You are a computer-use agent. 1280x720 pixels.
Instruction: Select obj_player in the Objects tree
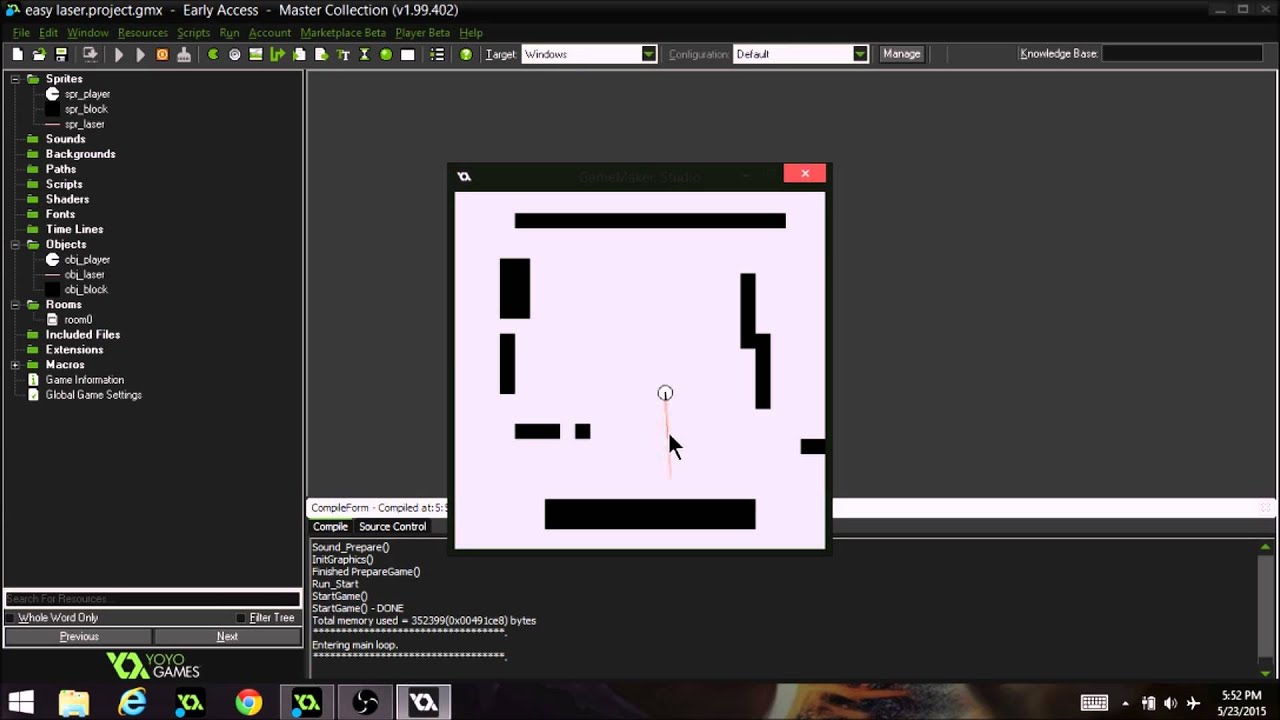tap(87, 260)
